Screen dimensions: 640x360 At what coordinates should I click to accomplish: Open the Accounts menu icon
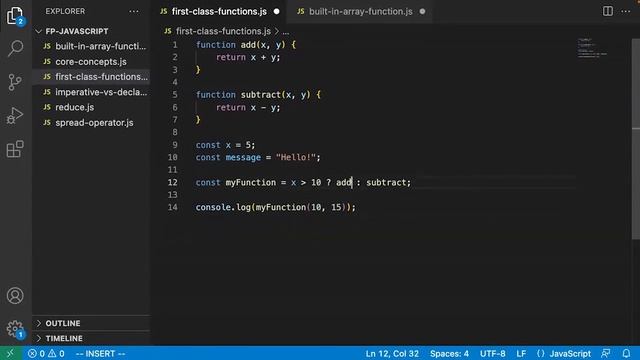(15, 296)
